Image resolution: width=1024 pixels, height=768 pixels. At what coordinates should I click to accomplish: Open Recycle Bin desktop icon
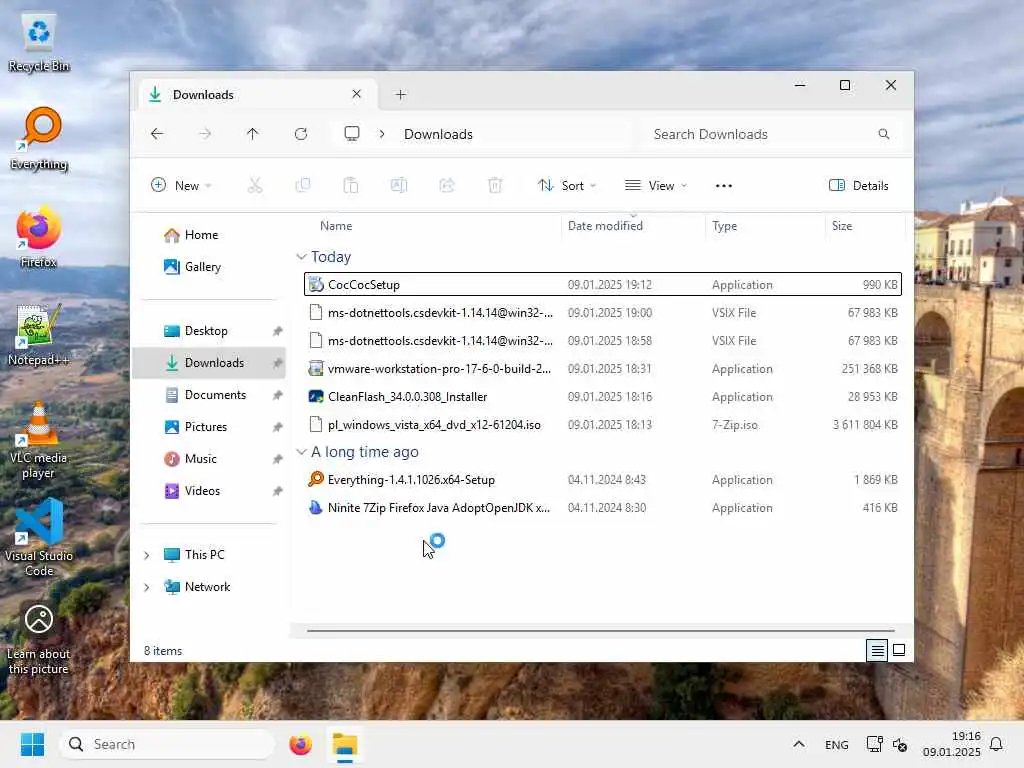point(39,42)
